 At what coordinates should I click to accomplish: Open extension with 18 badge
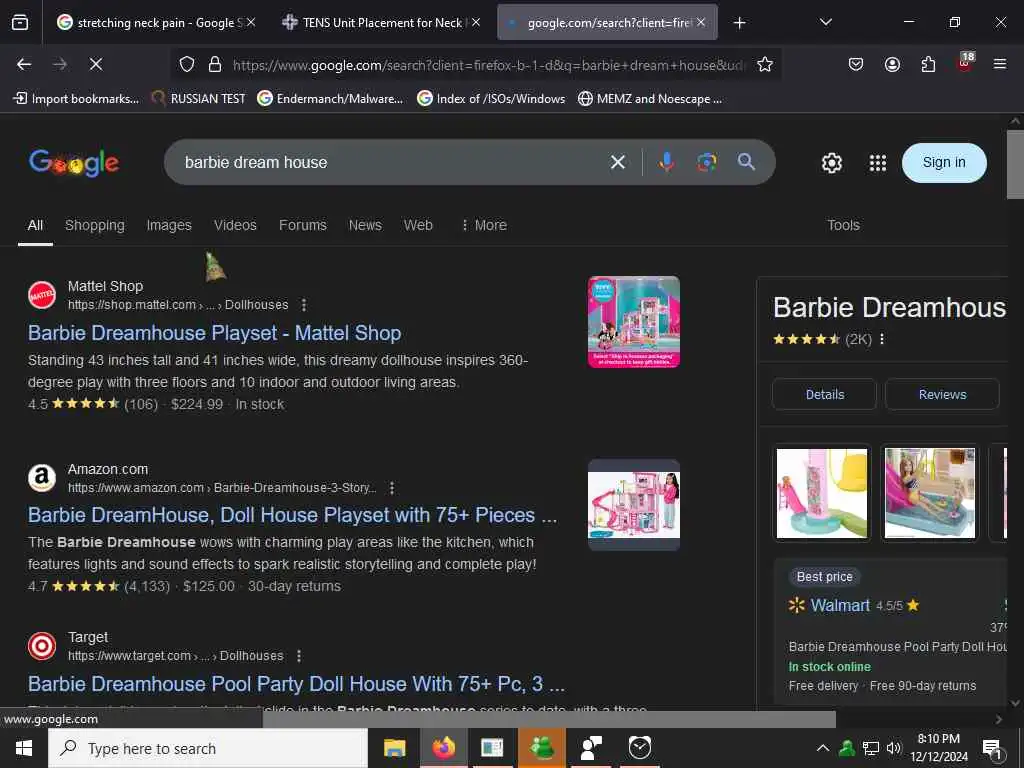point(965,63)
